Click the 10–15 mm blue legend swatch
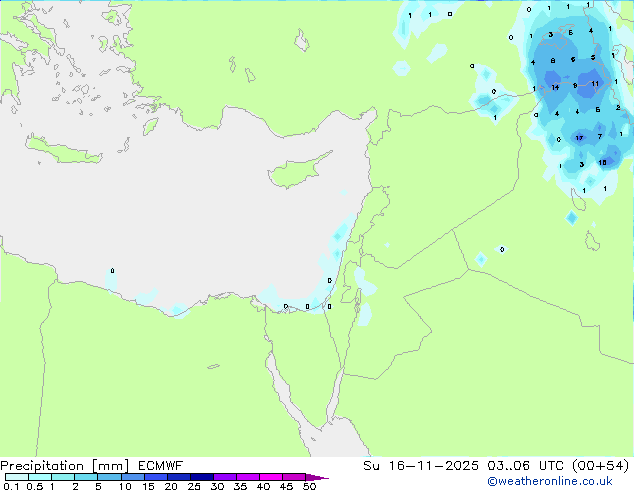 (133, 477)
